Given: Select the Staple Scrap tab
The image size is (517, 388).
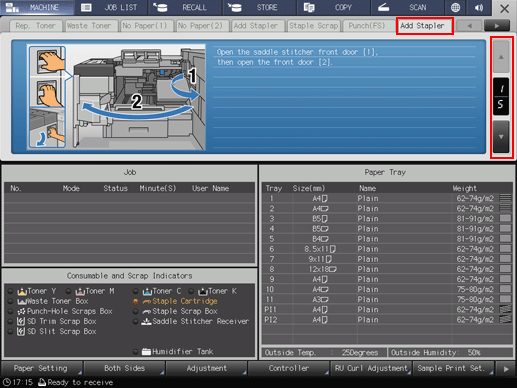Looking at the screenshot, I should click(x=314, y=26).
